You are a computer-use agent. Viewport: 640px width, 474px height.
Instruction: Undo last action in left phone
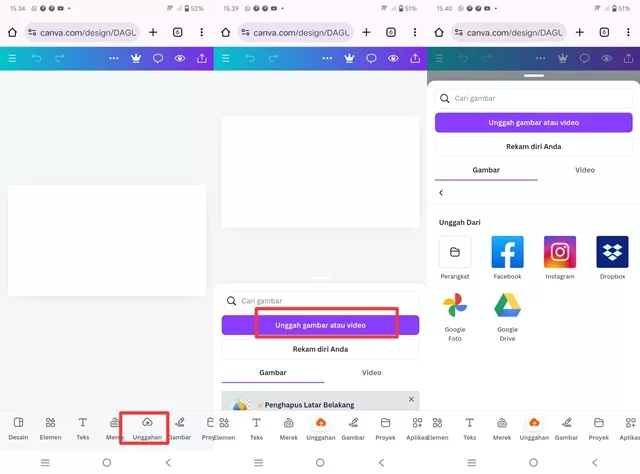[x=37, y=58]
